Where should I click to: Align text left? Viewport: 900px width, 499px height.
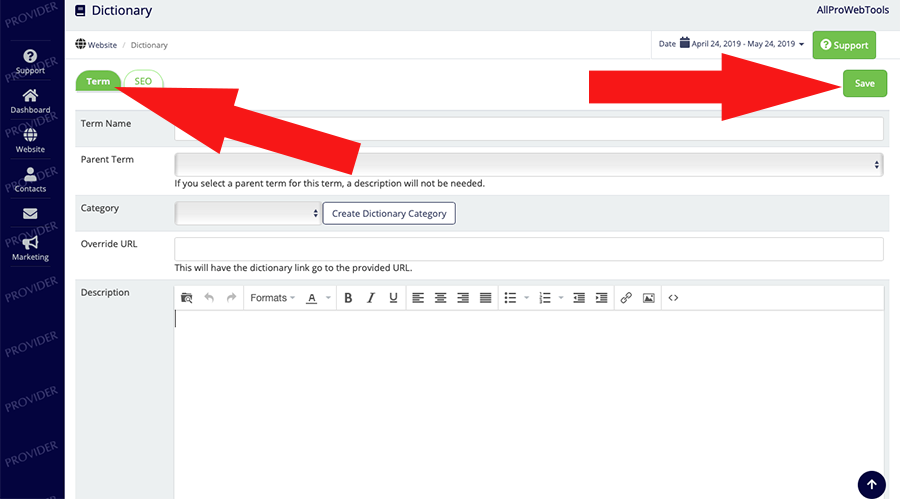pos(418,297)
